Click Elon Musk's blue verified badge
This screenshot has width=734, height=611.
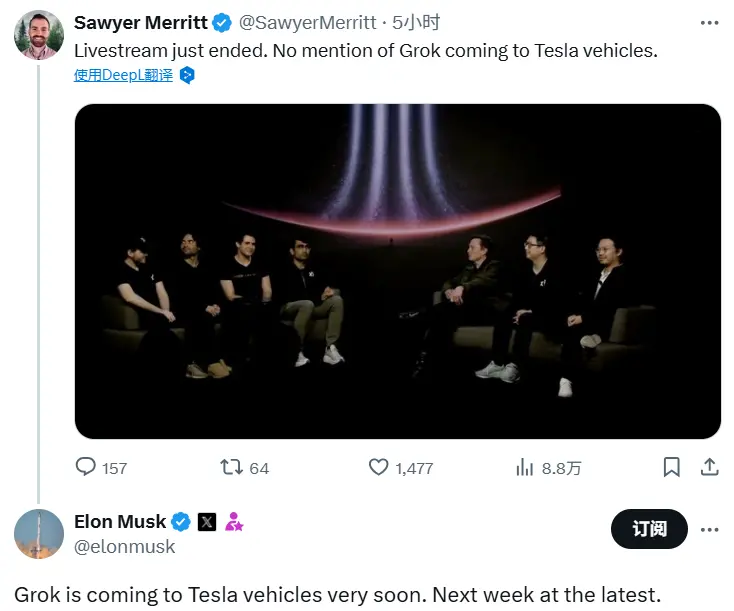pyautogui.click(x=181, y=522)
